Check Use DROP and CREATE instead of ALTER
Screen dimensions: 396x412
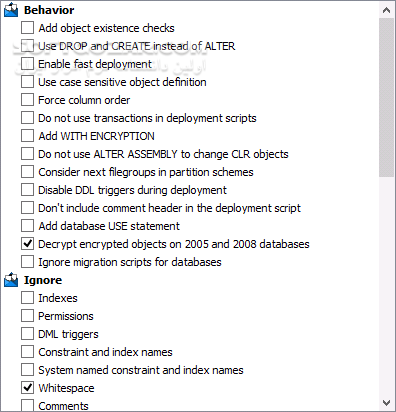pyautogui.click(x=27, y=46)
